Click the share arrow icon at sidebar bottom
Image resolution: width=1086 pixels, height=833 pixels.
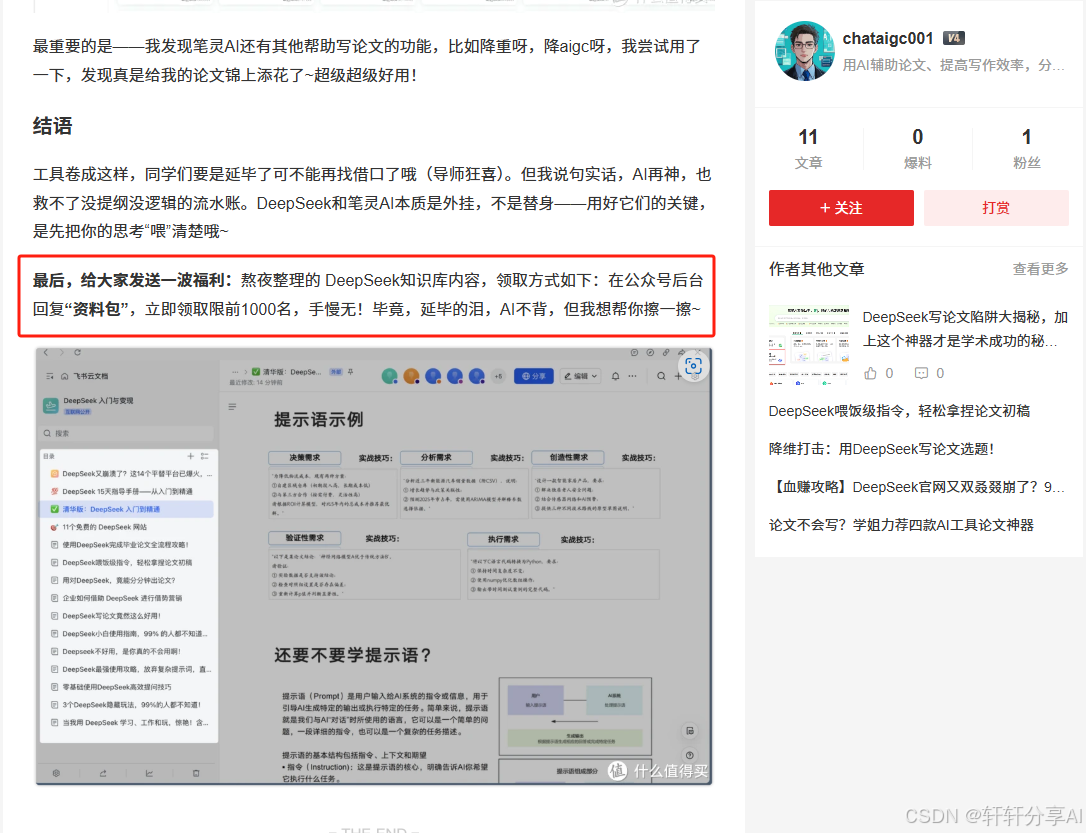[x=103, y=773]
